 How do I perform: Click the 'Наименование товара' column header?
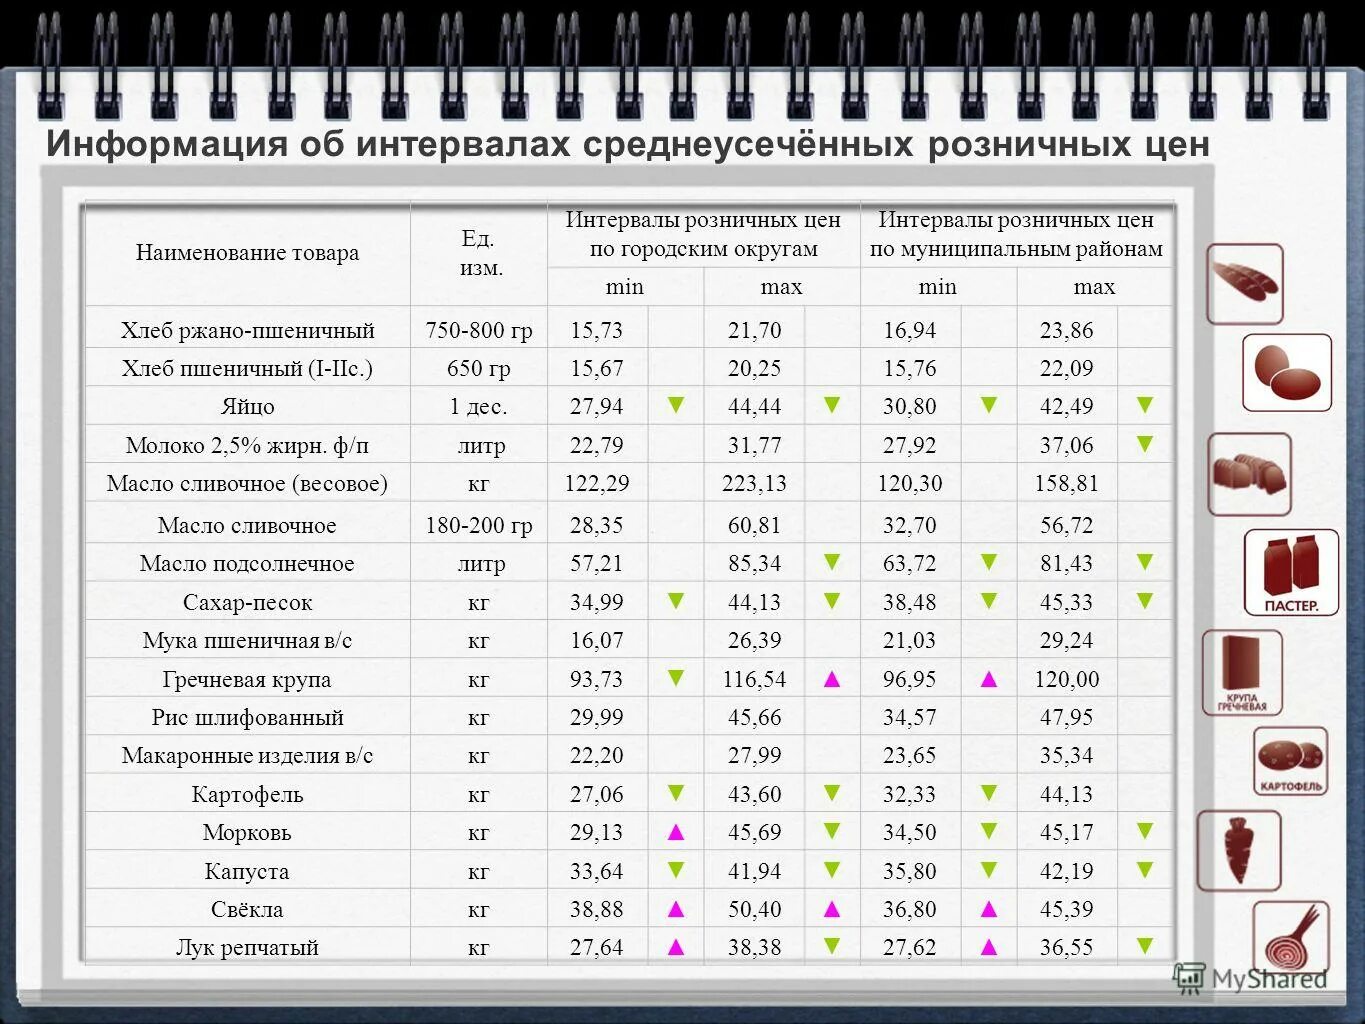pyautogui.click(x=247, y=253)
